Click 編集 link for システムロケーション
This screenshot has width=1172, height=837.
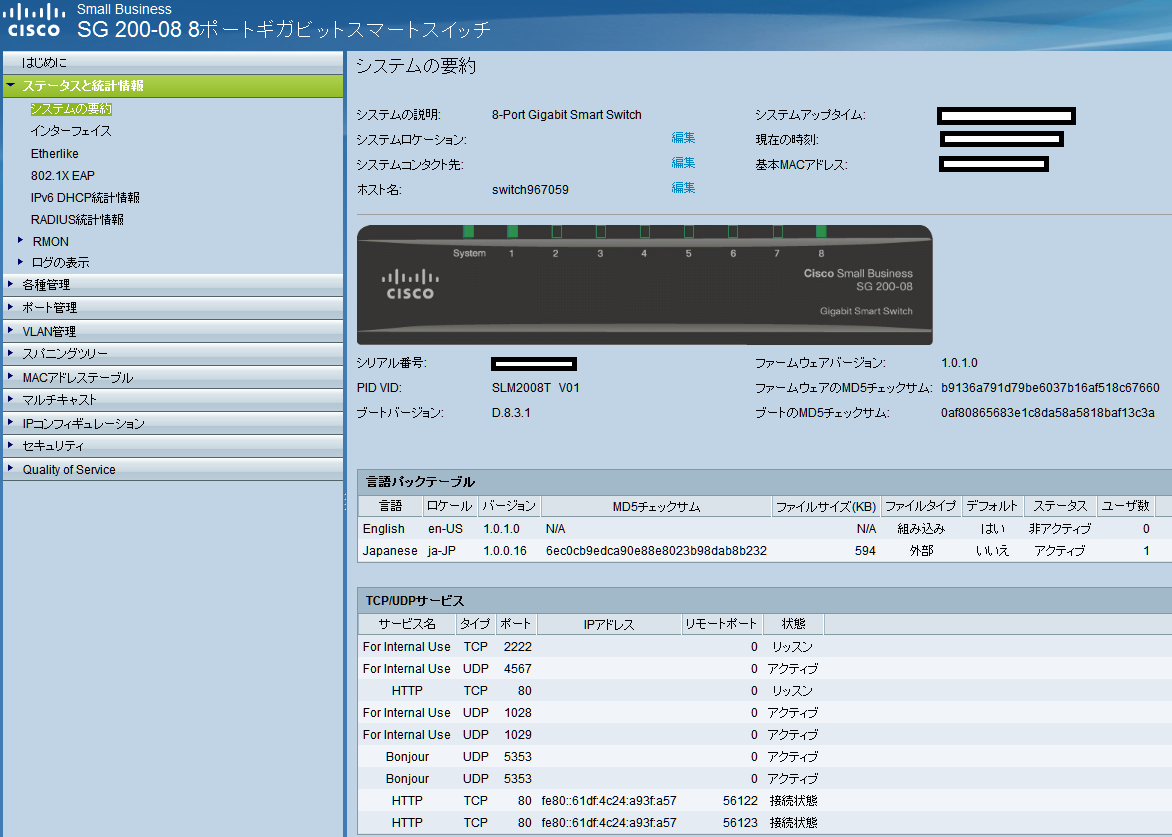683,138
